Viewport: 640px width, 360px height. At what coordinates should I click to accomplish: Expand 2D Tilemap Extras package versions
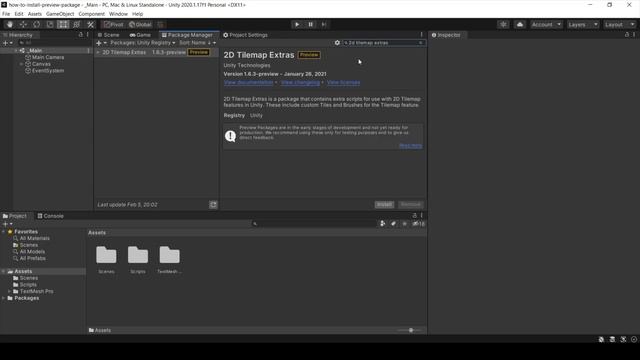98,52
